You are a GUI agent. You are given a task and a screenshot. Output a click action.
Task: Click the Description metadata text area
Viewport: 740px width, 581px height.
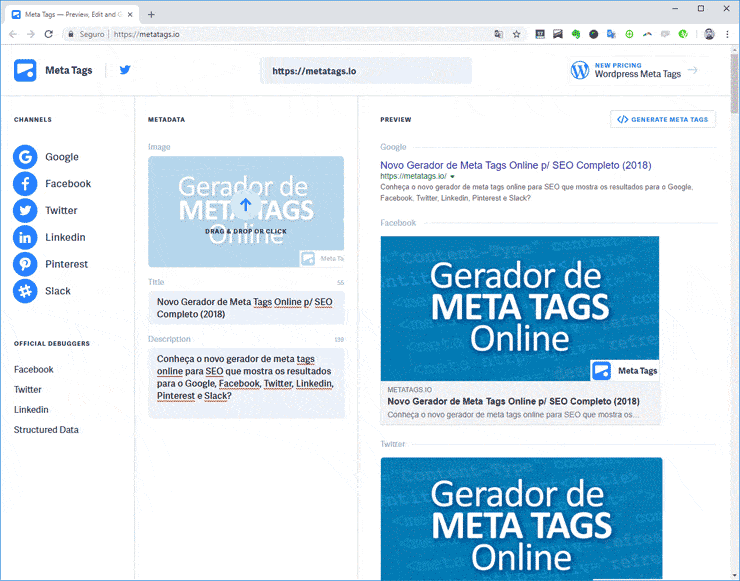click(246, 383)
